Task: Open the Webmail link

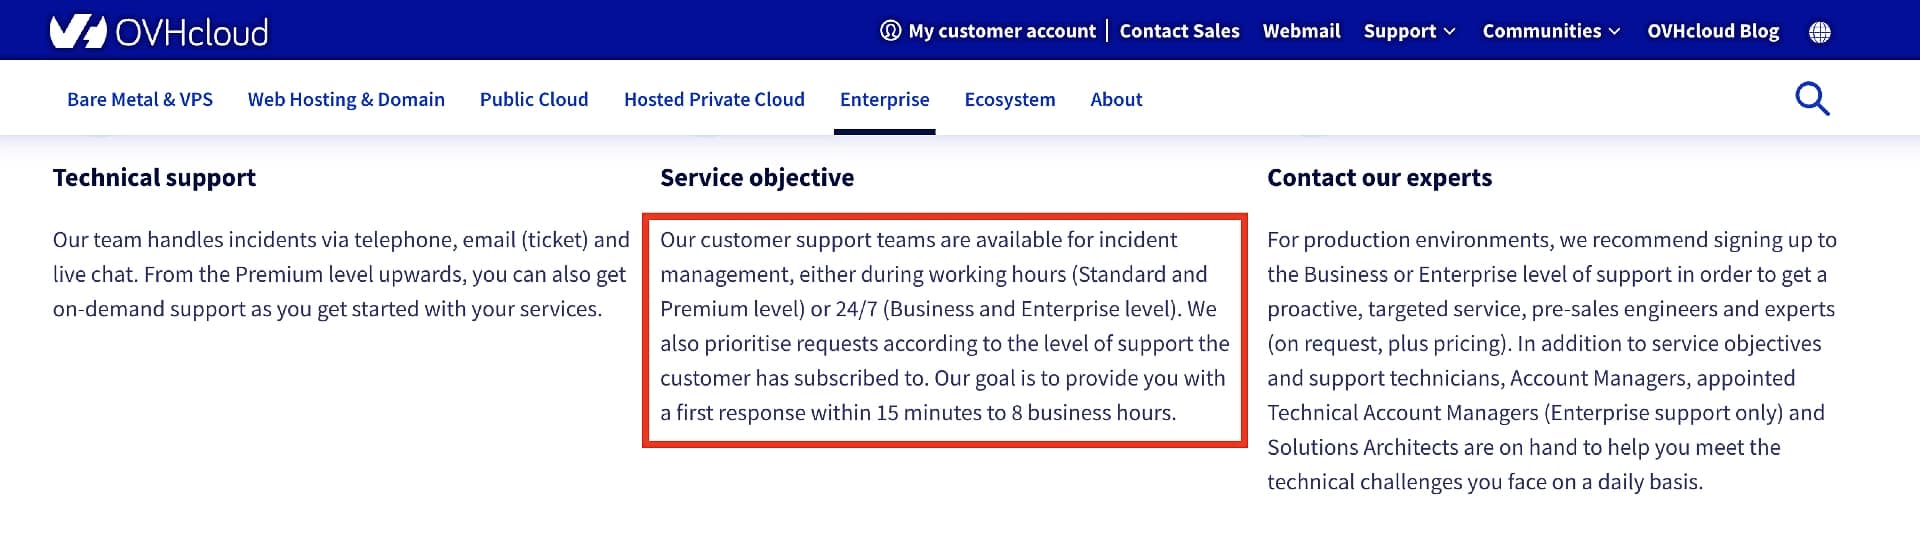Action: point(1301,31)
